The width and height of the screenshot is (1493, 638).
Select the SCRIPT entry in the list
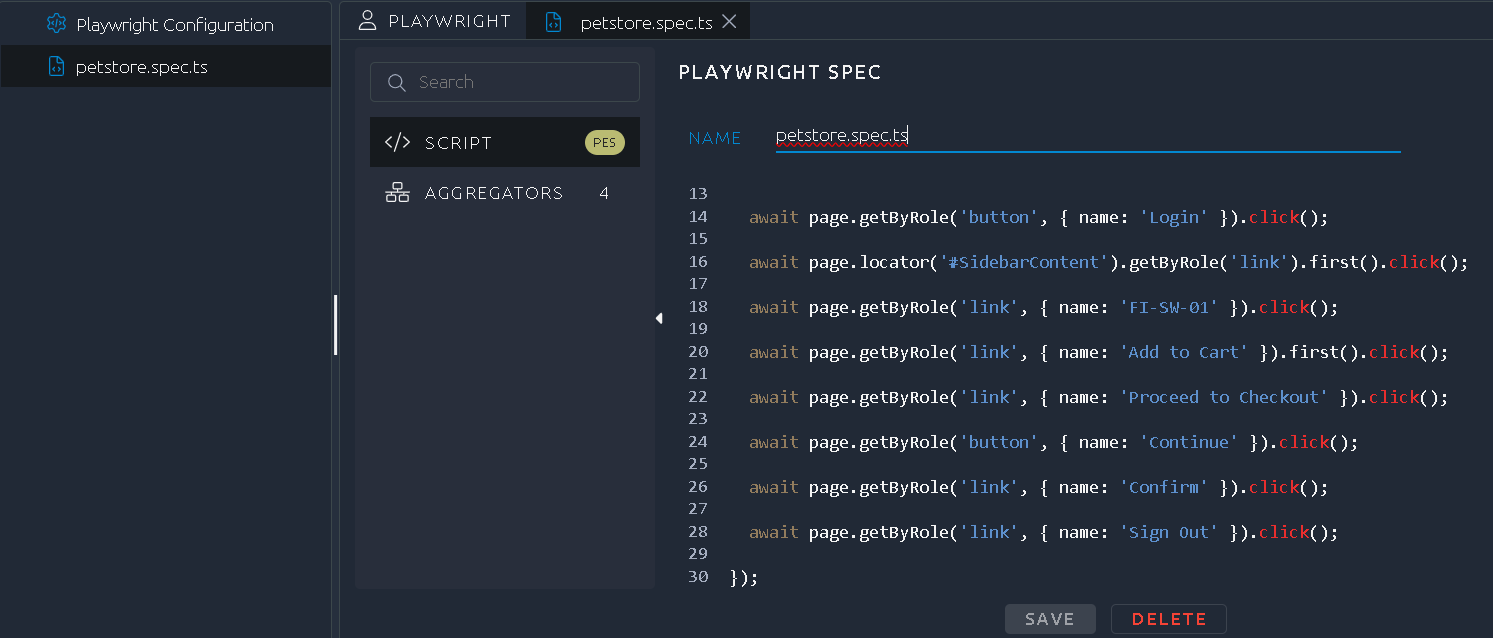tap(459, 142)
